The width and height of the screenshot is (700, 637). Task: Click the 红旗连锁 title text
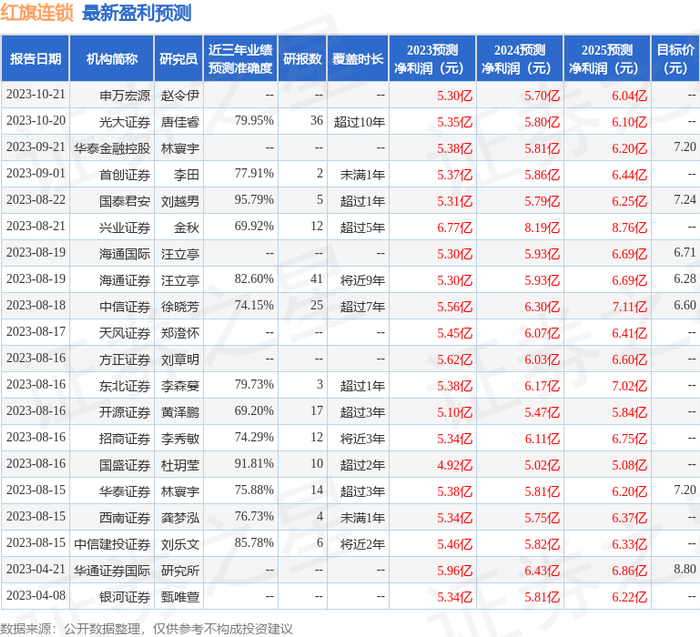pyautogui.click(x=37, y=12)
